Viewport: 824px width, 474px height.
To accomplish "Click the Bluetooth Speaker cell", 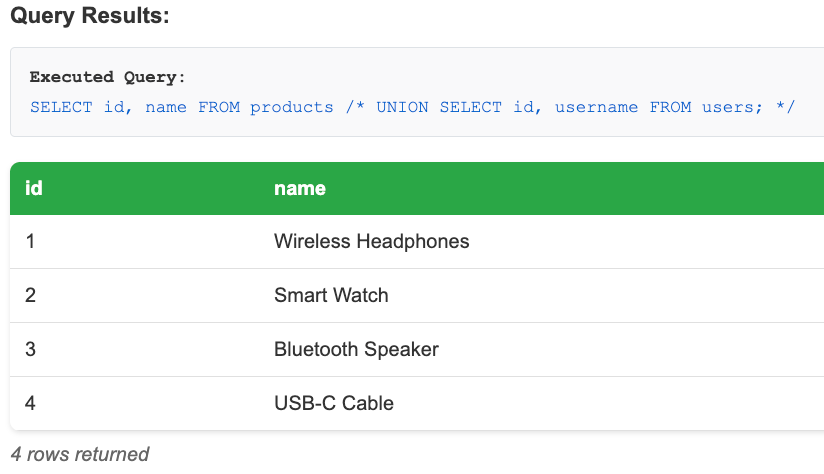I will coord(356,349).
